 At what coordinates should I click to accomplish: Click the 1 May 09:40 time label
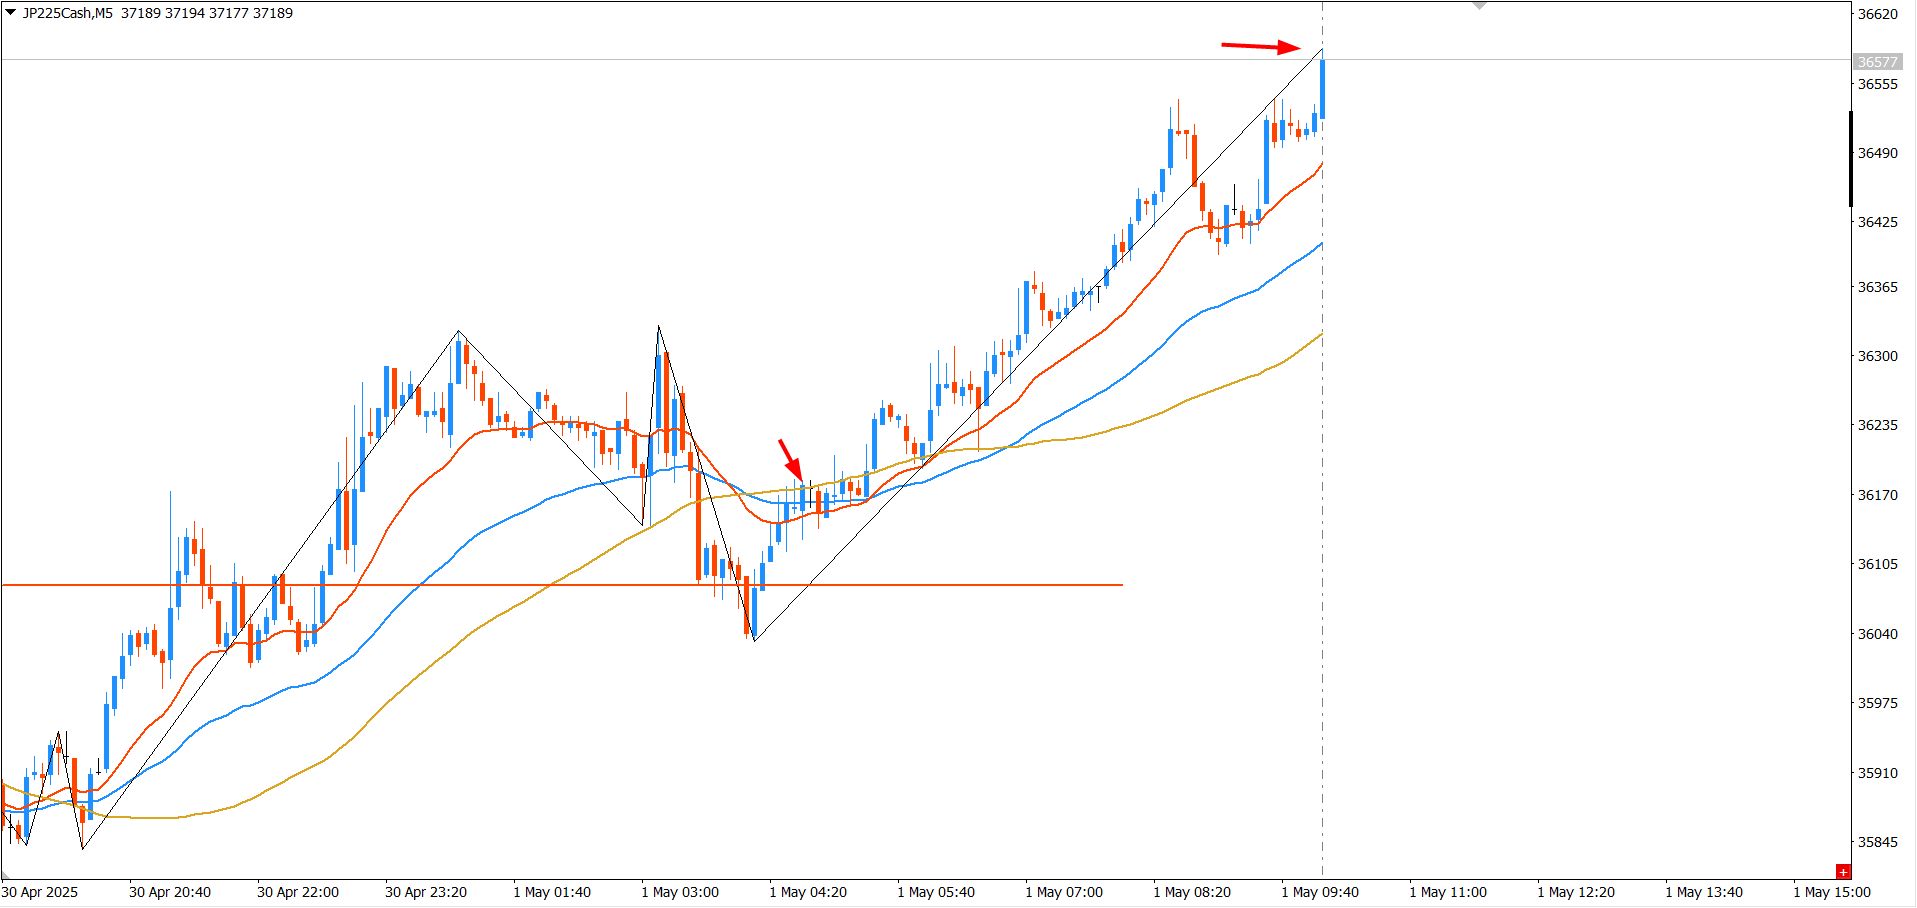tap(1320, 892)
